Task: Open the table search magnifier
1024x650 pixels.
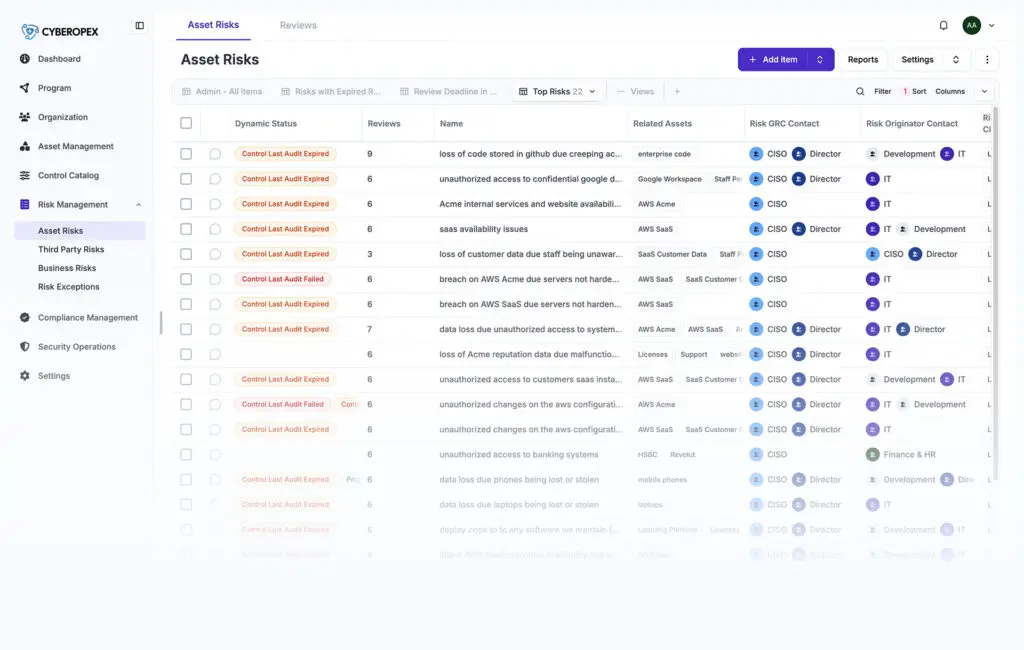Action: [860, 91]
